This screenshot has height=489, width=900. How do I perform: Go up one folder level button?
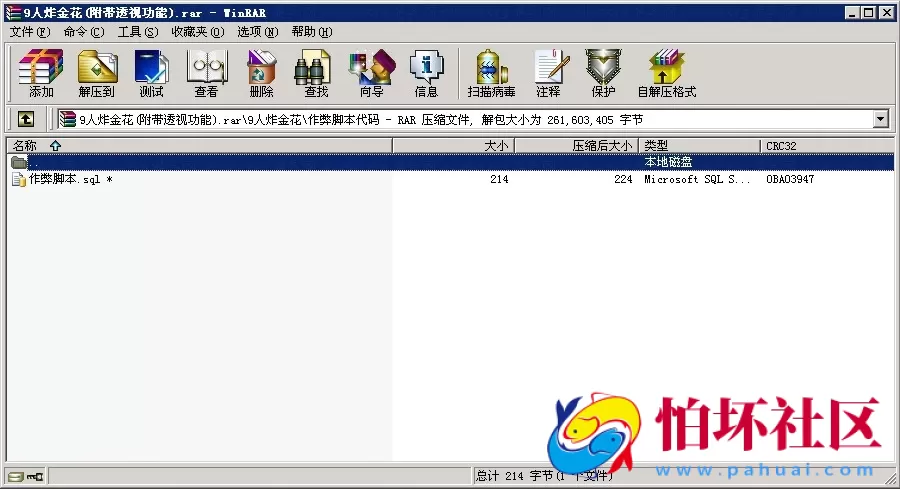[26, 119]
